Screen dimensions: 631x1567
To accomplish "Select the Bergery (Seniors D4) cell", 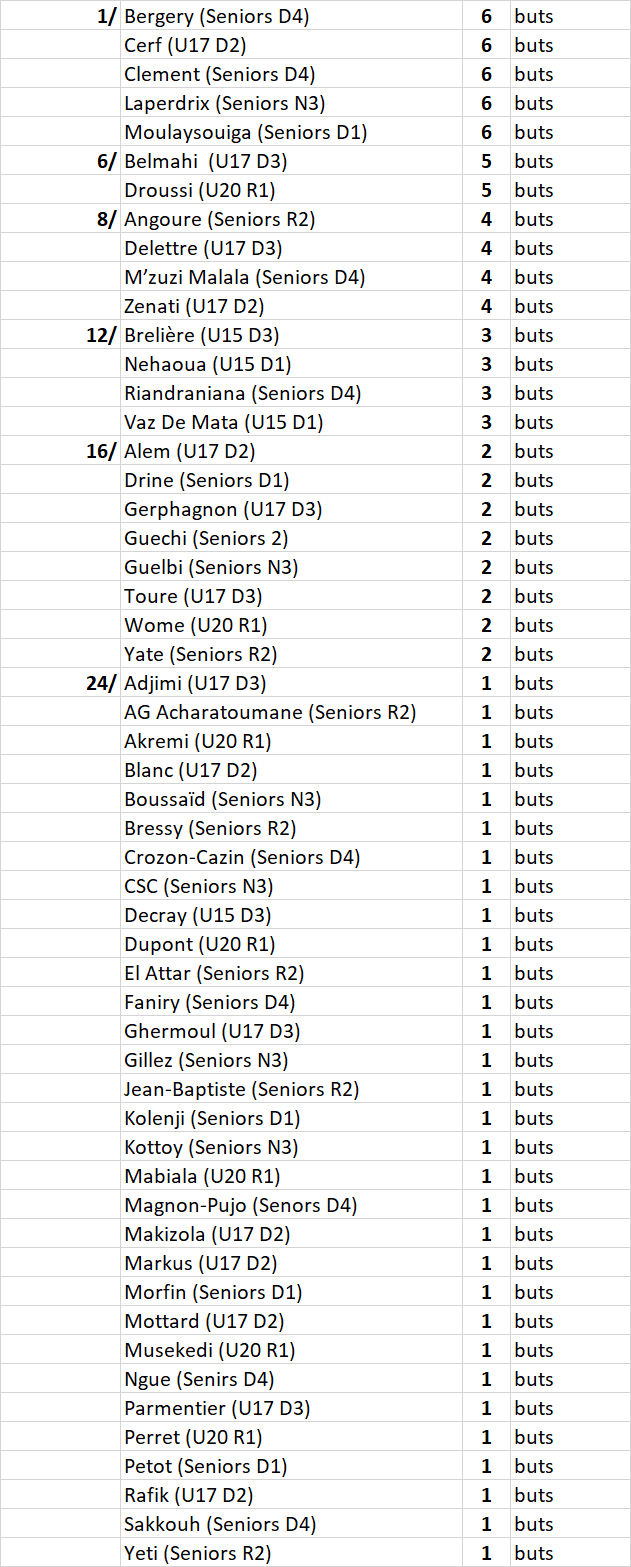I will coord(292,16).
